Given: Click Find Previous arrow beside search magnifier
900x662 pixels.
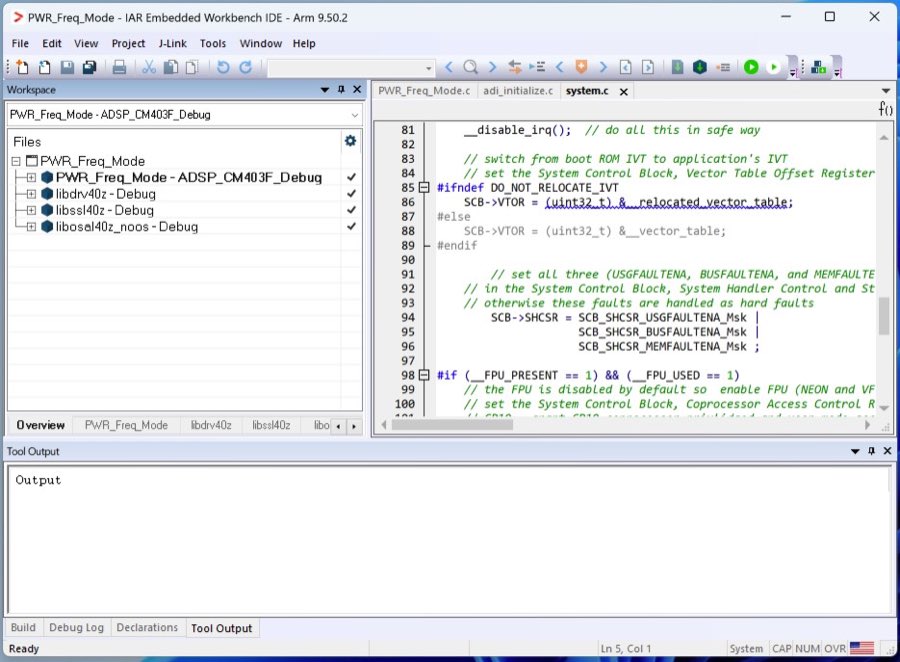Looking at the screenshot, I should [449, 67].
